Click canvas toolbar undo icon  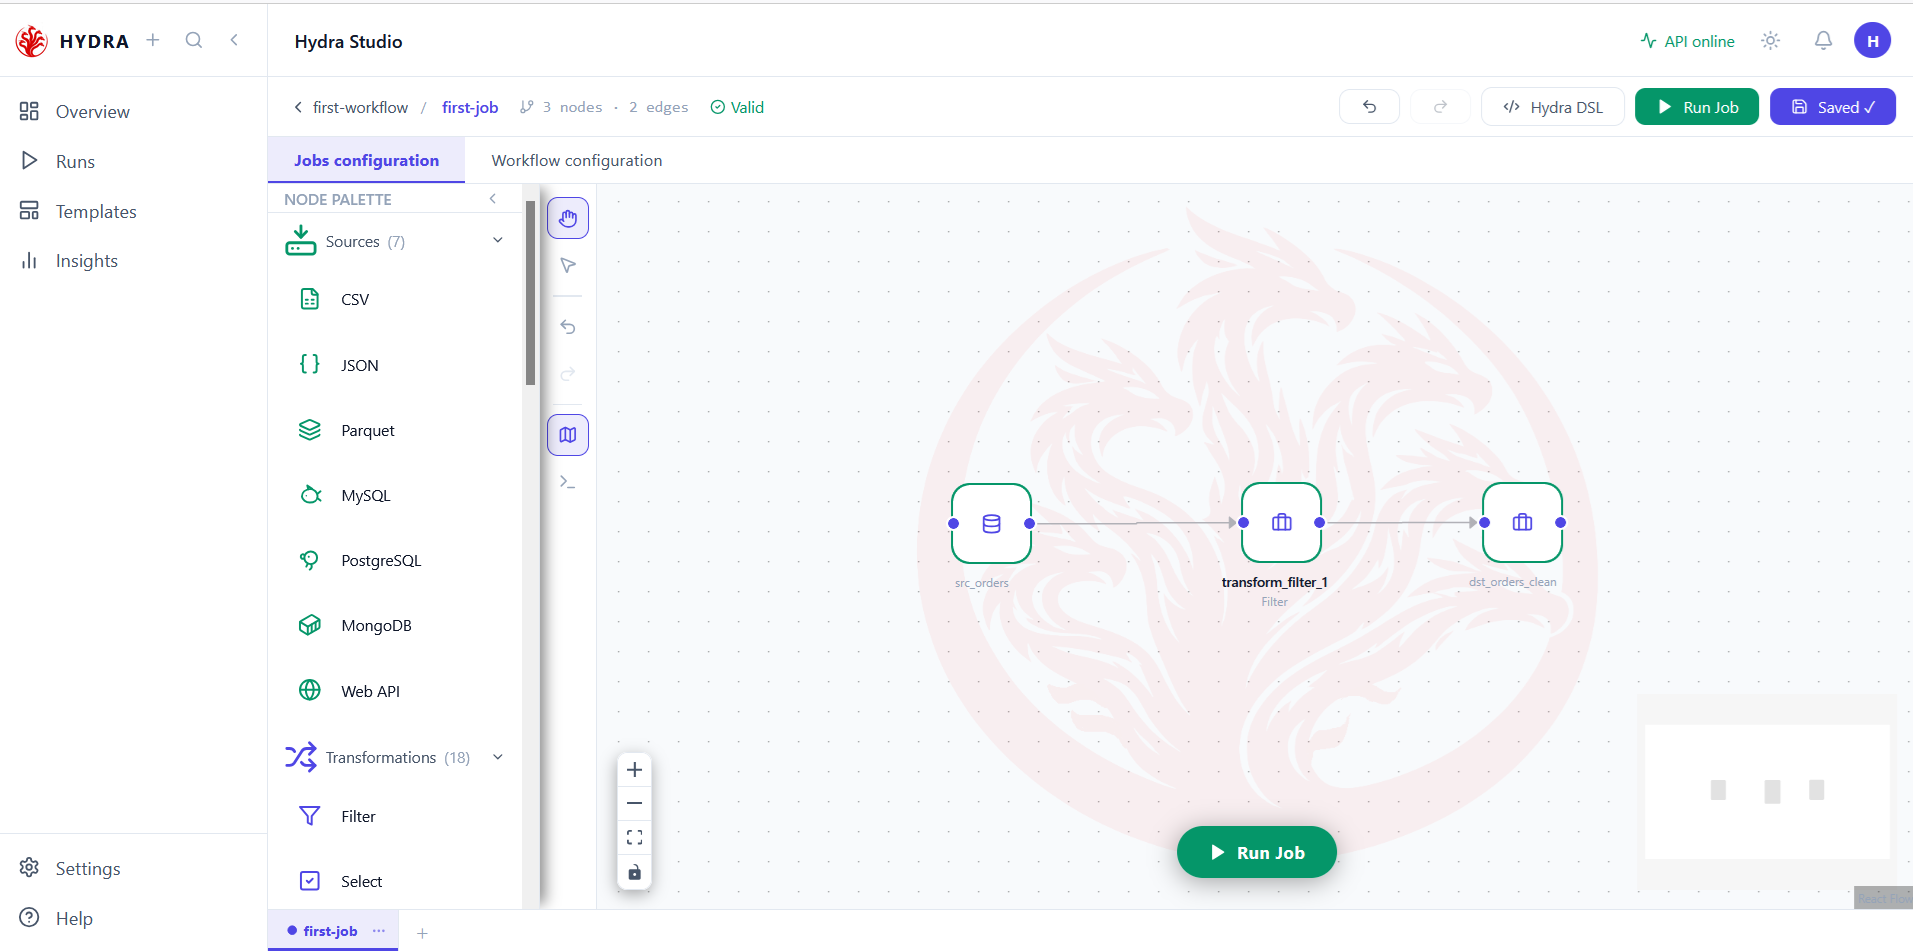[x=568, y=327]
